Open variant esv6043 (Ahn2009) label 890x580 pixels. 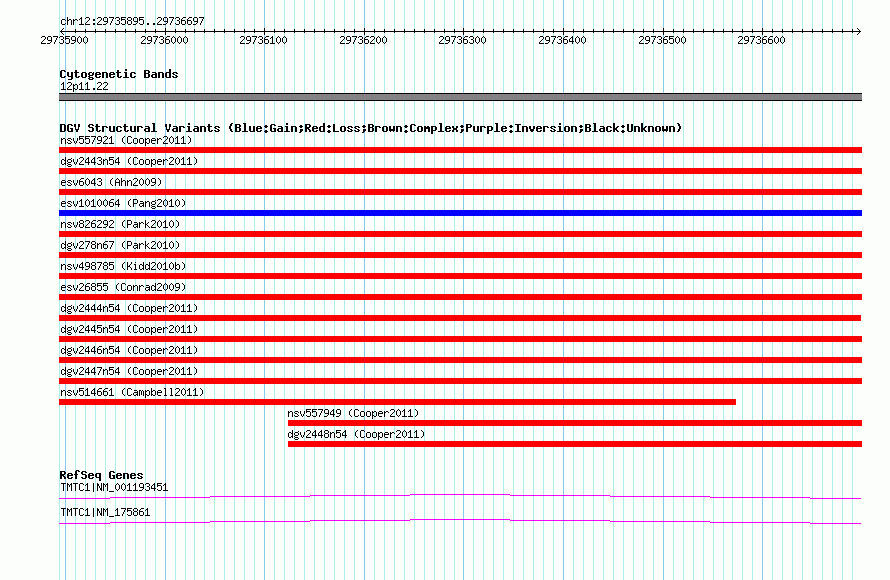[111, 182]
